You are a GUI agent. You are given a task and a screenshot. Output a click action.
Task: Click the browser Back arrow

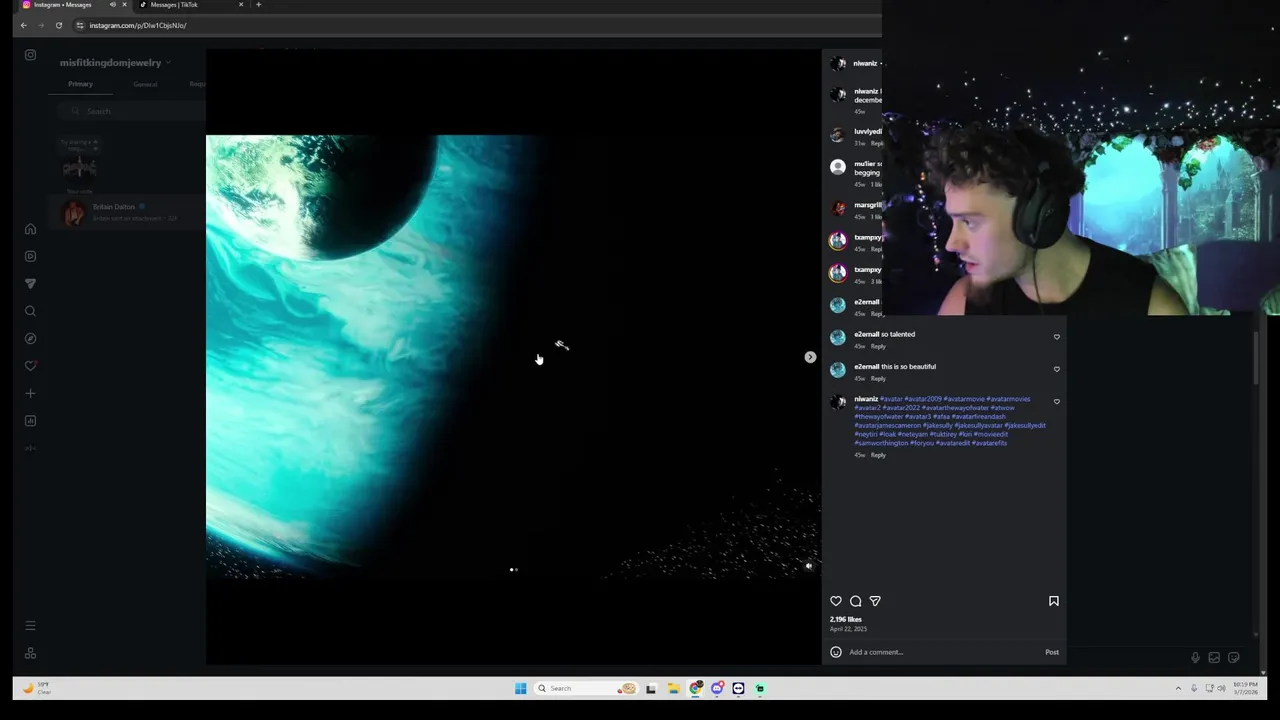pyautogui.click(x=23, y=25)
